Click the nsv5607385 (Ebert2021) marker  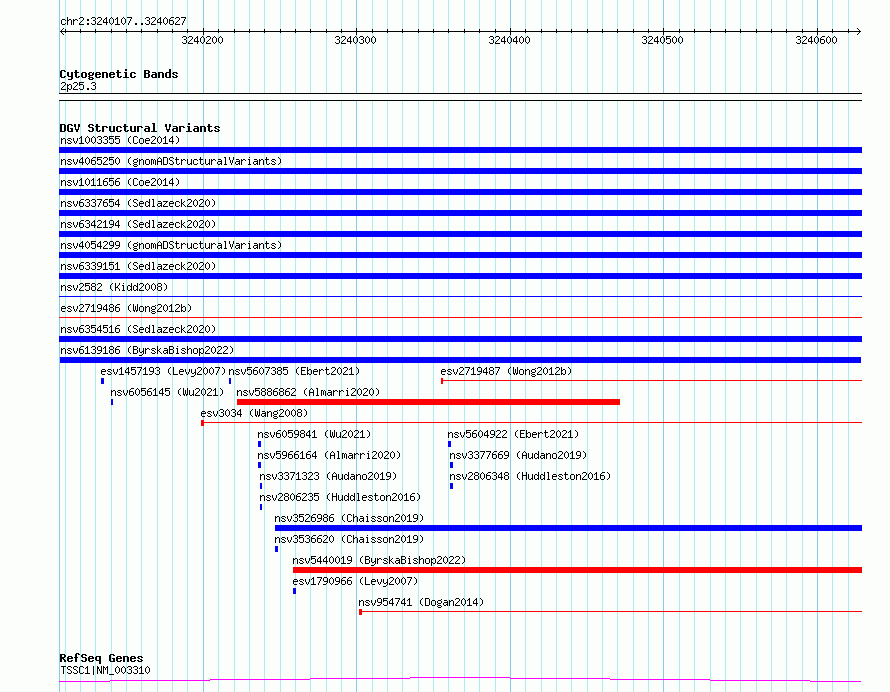pyautogui.click(x=230, y=381)
